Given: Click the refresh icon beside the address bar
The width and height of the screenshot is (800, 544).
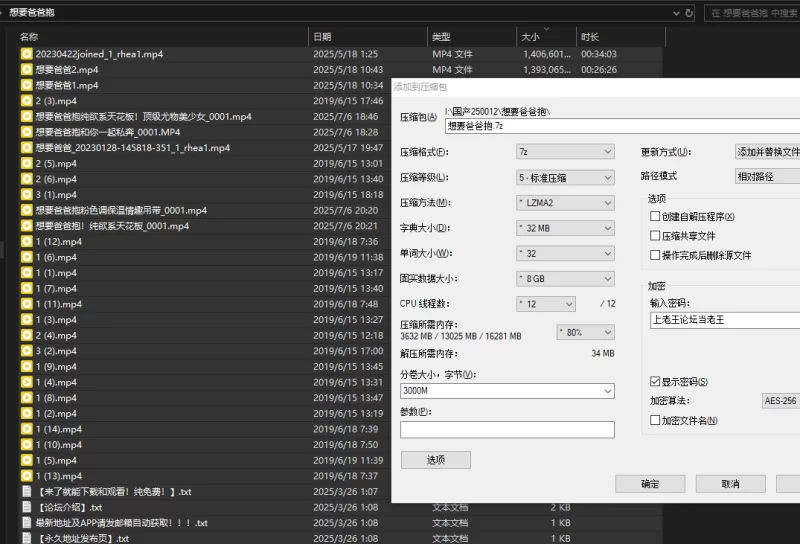Looking at the screenshot, I should 689,13.
